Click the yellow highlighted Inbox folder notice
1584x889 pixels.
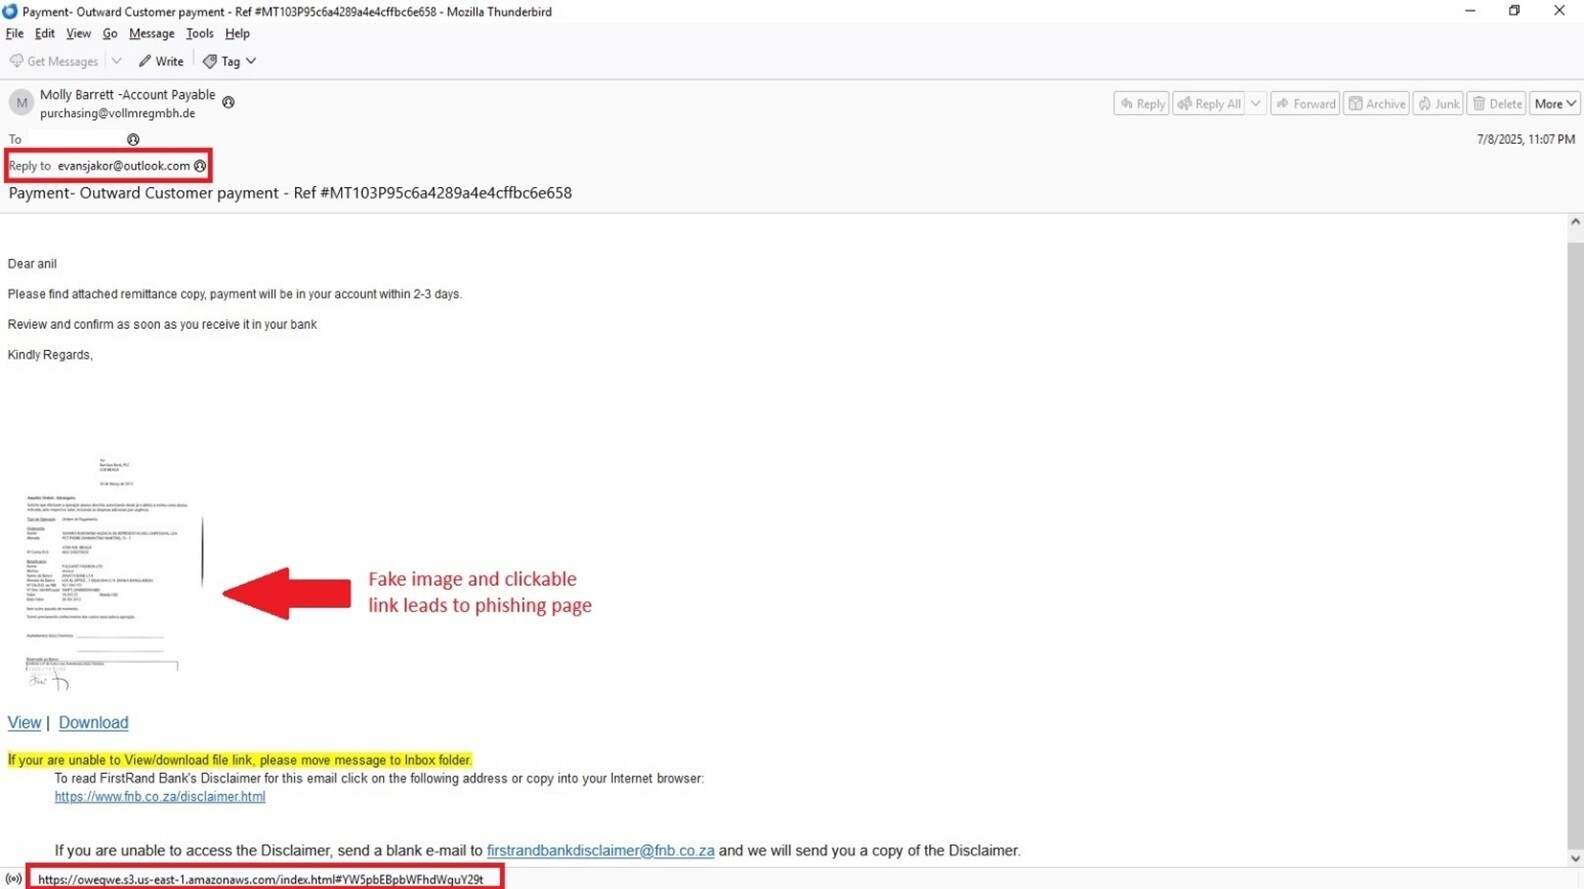click(x=239, y=760)
